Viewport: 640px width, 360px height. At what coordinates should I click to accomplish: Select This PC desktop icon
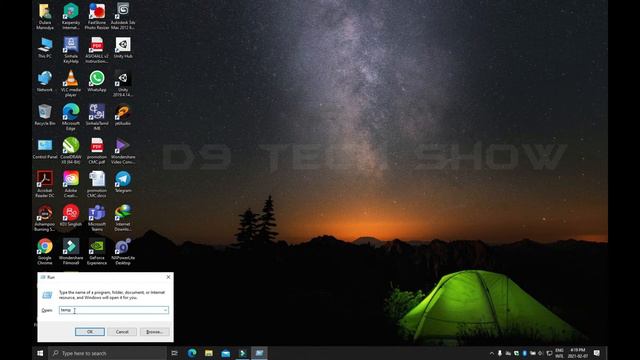pos(45,48)
